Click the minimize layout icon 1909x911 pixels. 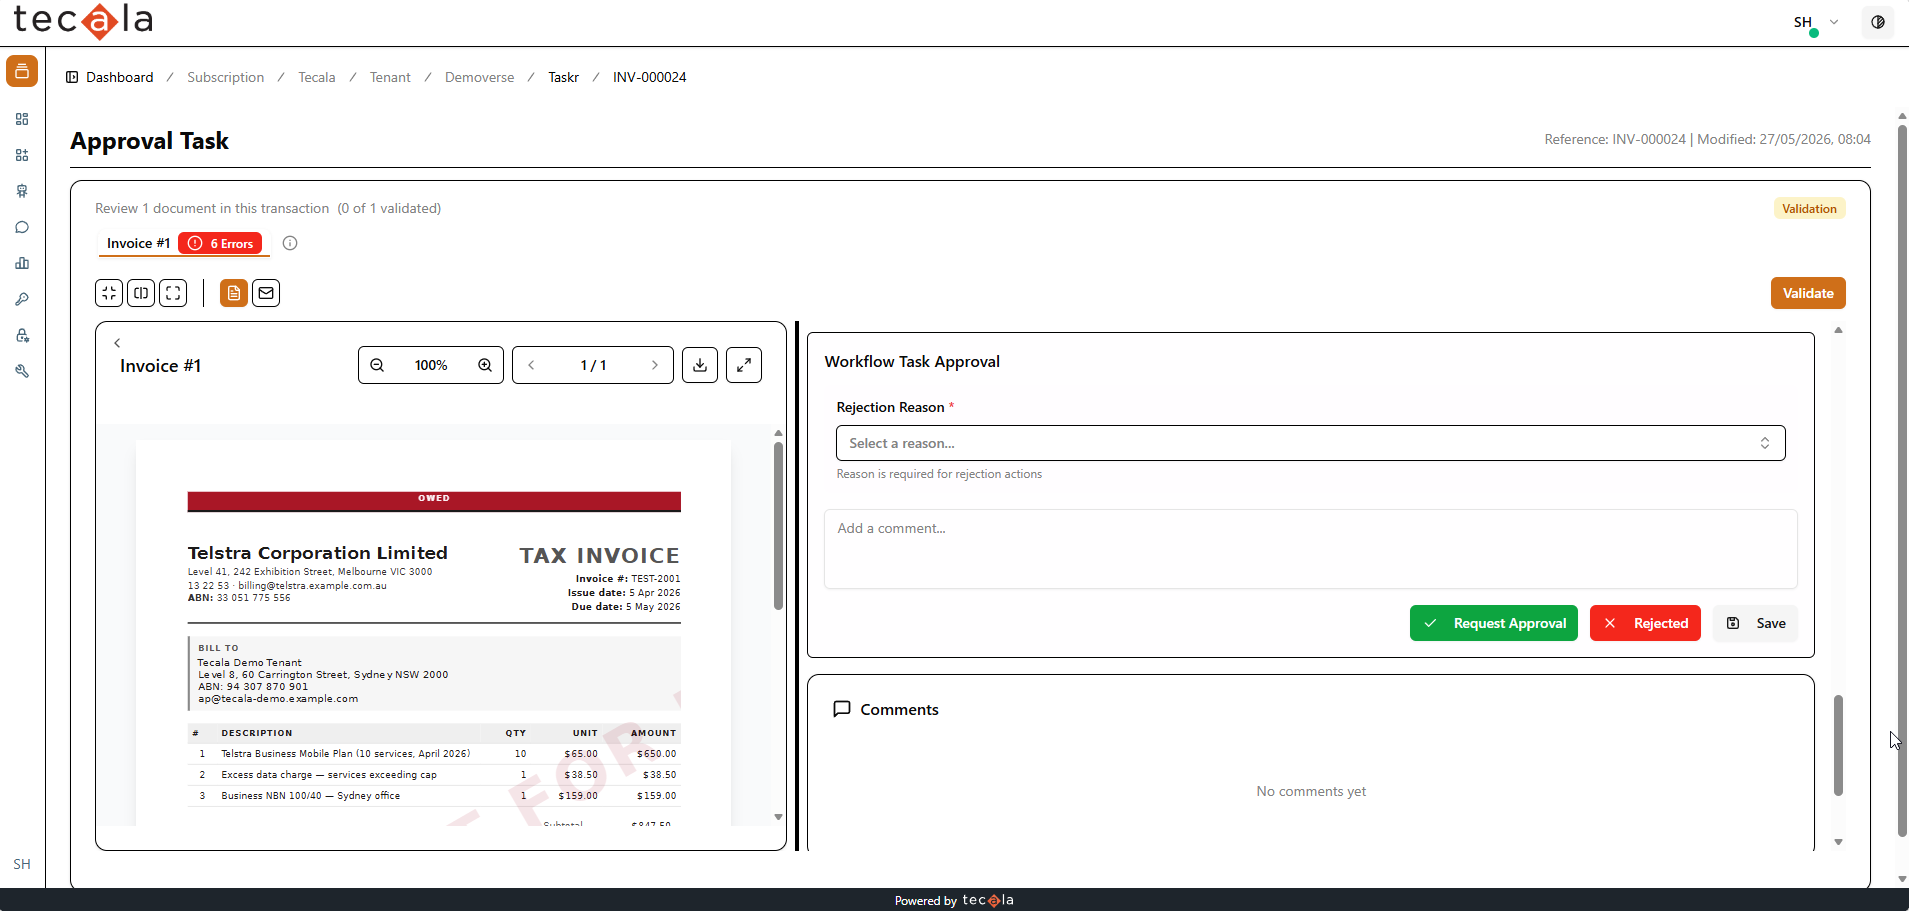(x=109, y=293)
